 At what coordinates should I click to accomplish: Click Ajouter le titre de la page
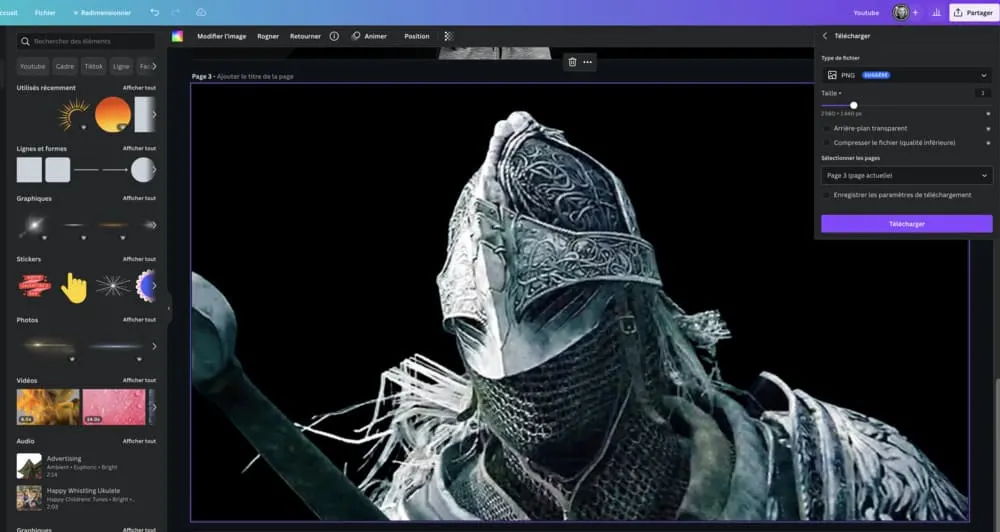pos(255,77)
